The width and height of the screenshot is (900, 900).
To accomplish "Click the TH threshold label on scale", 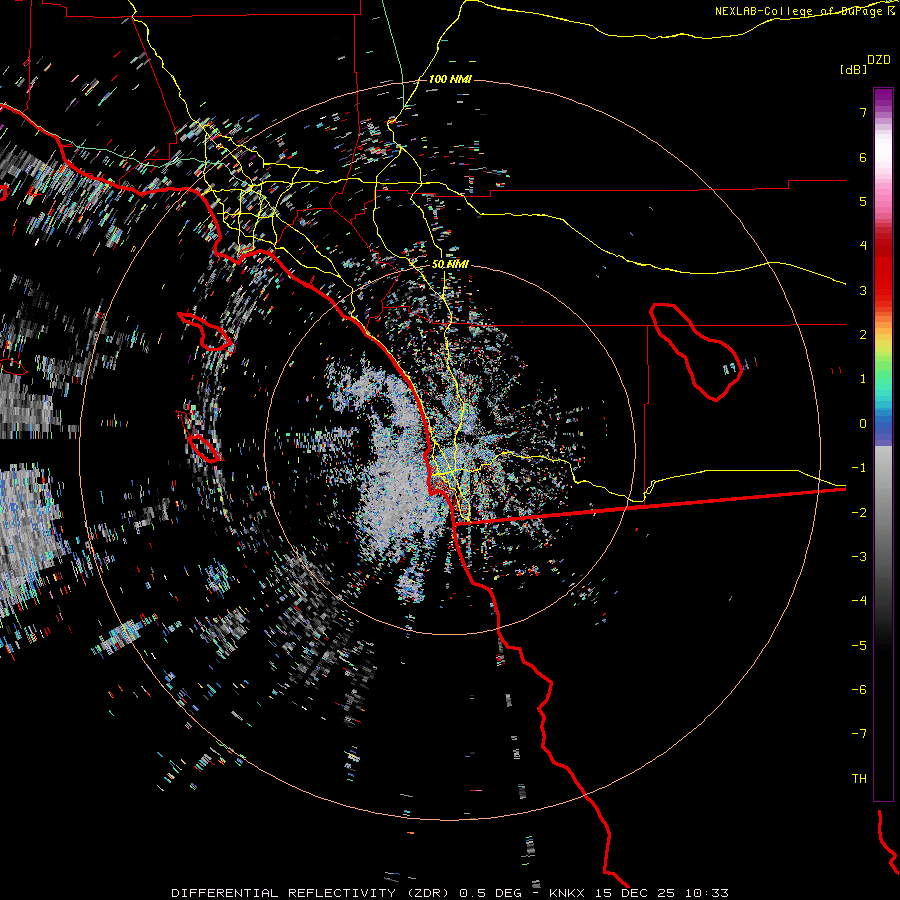I will pos(859,779).
